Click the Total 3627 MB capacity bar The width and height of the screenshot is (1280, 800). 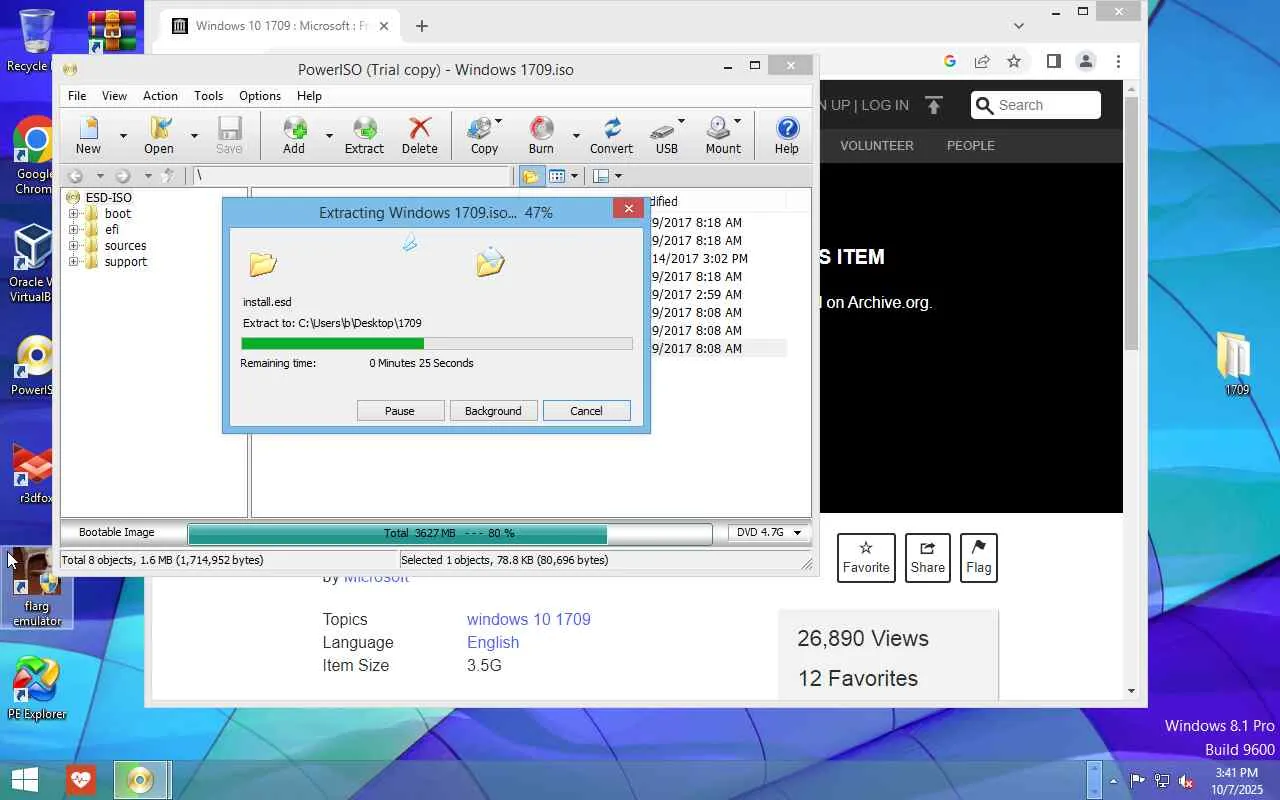click(x=450, y=533)
